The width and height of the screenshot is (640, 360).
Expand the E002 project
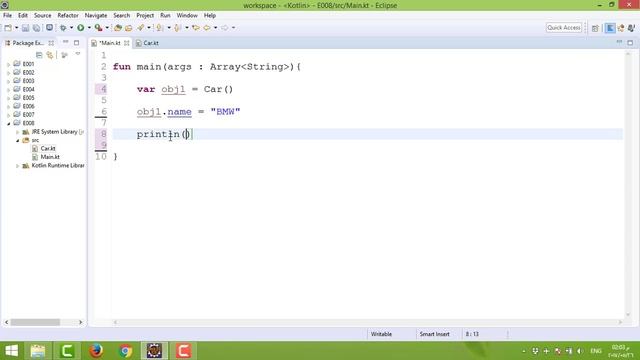point(9,73)
